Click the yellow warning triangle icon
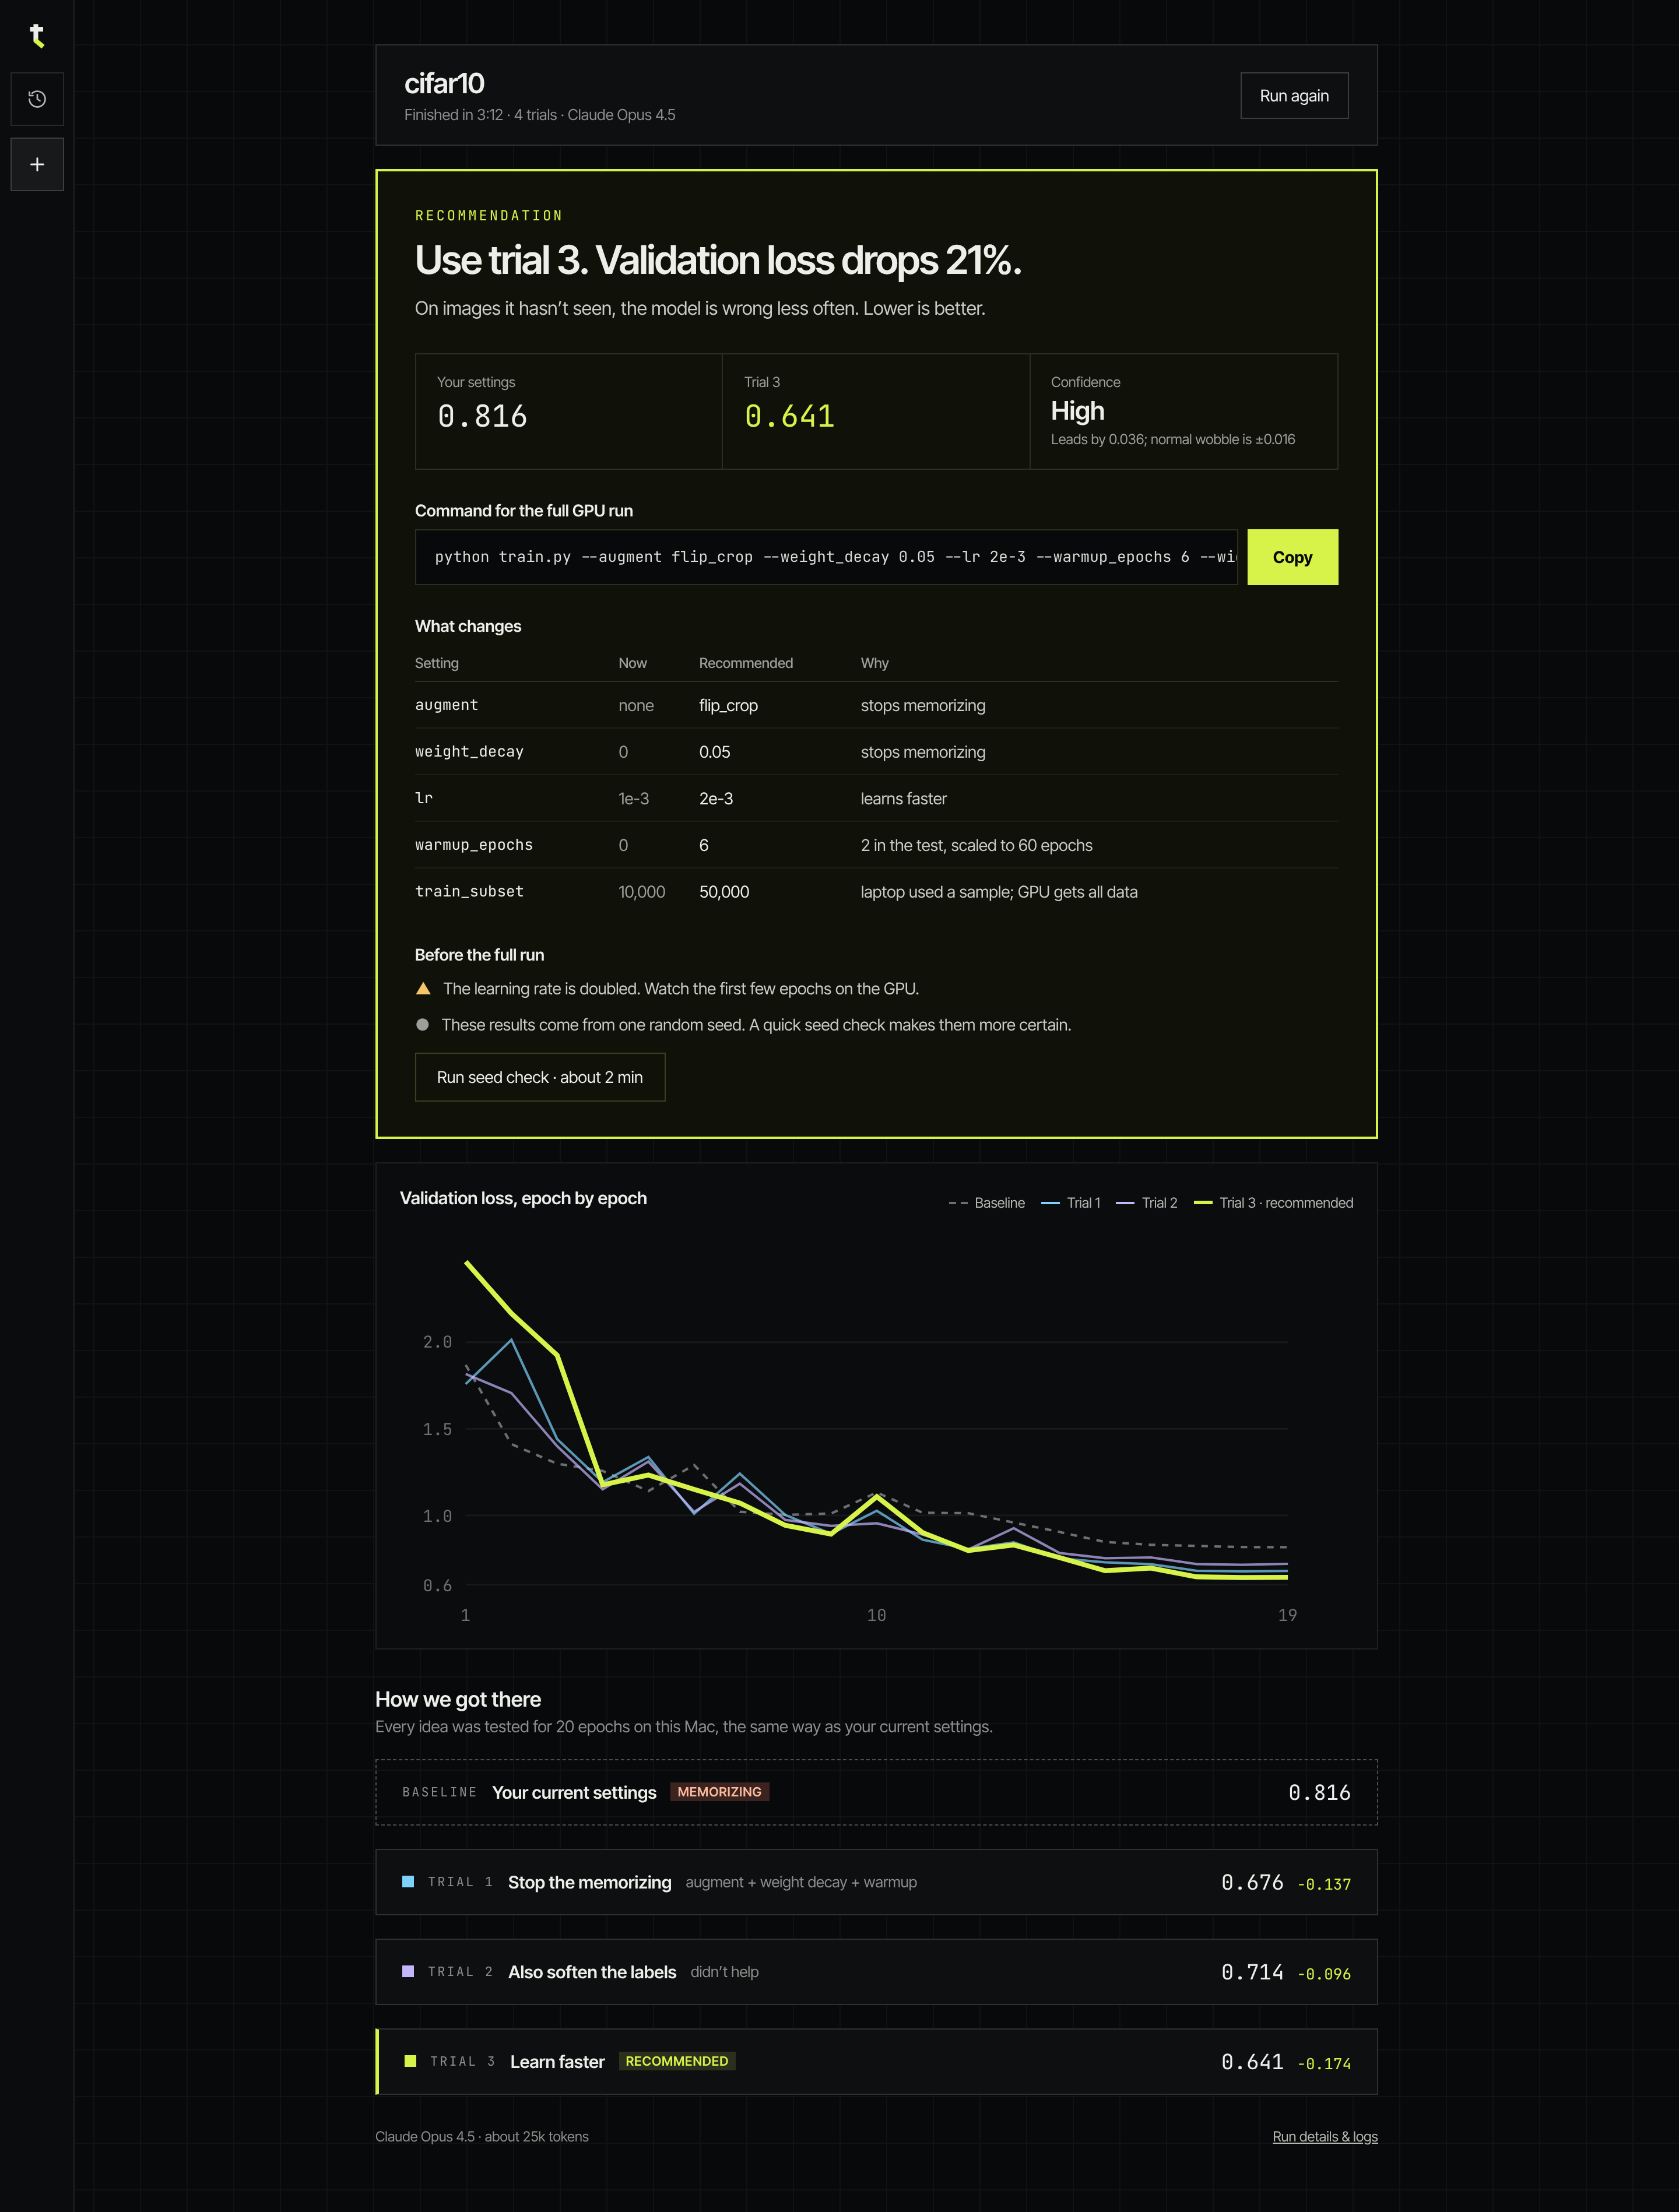 click(423, 988)
